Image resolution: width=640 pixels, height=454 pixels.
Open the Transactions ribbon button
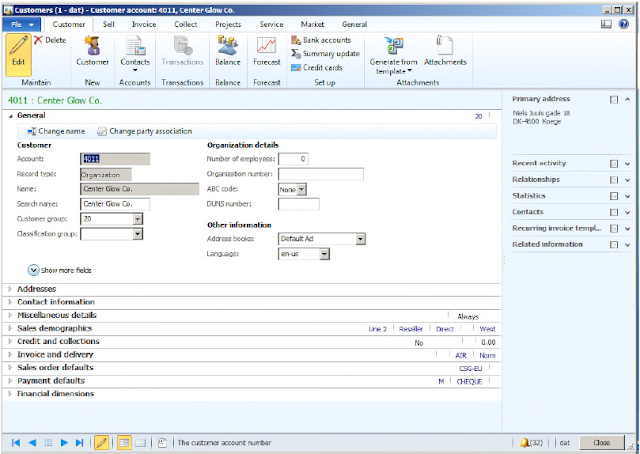[182, 51]
